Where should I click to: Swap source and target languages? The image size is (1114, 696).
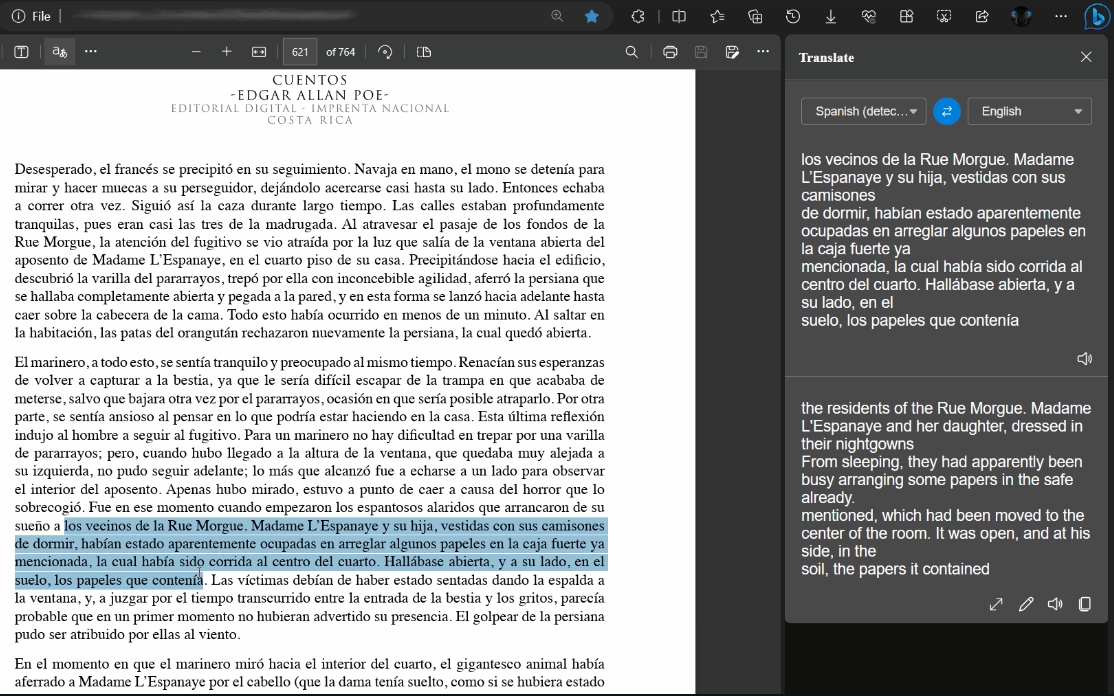947,112
